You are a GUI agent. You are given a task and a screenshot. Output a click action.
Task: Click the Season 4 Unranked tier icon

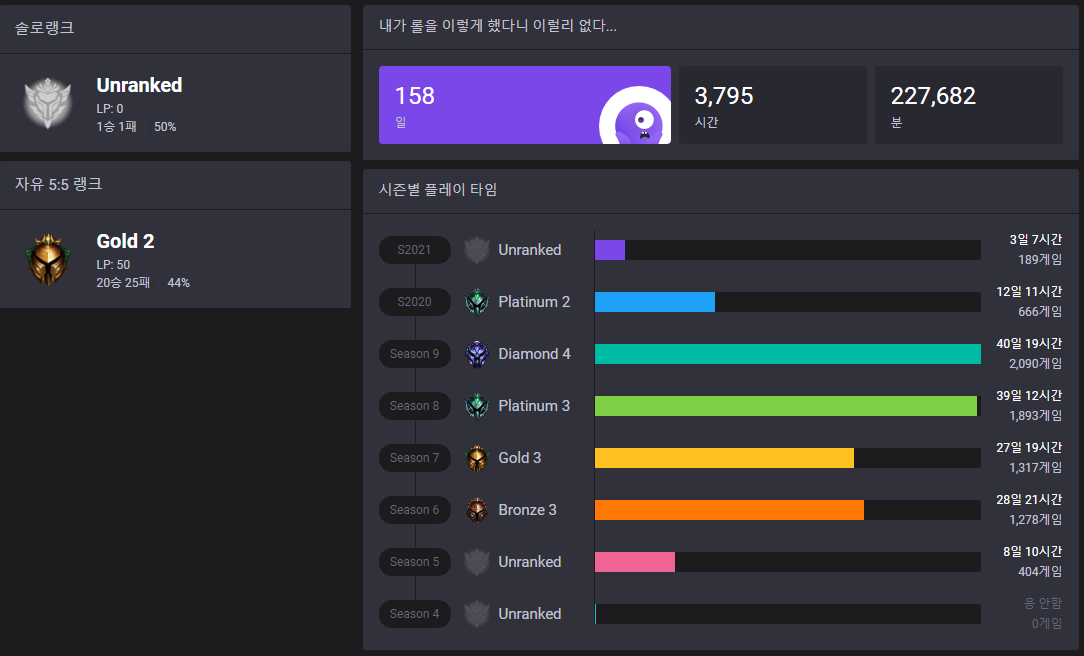[x=477, y=614]
